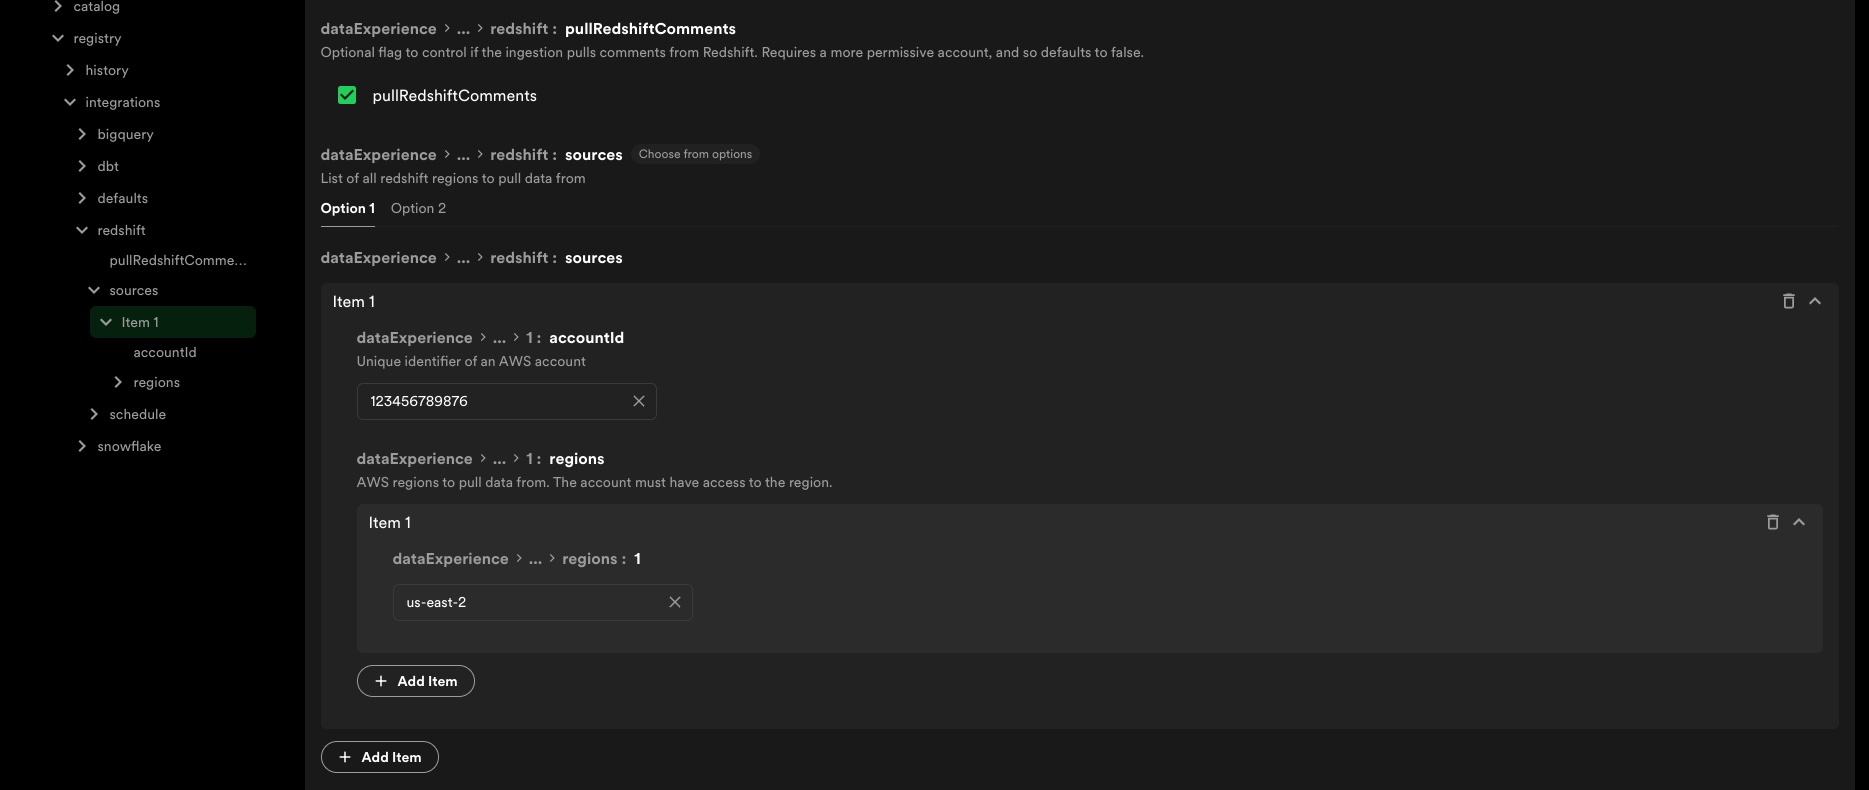This screenshot has width=1869, height=790.
Task: Collapse the redshift tree node
Action: coord(82,230)
